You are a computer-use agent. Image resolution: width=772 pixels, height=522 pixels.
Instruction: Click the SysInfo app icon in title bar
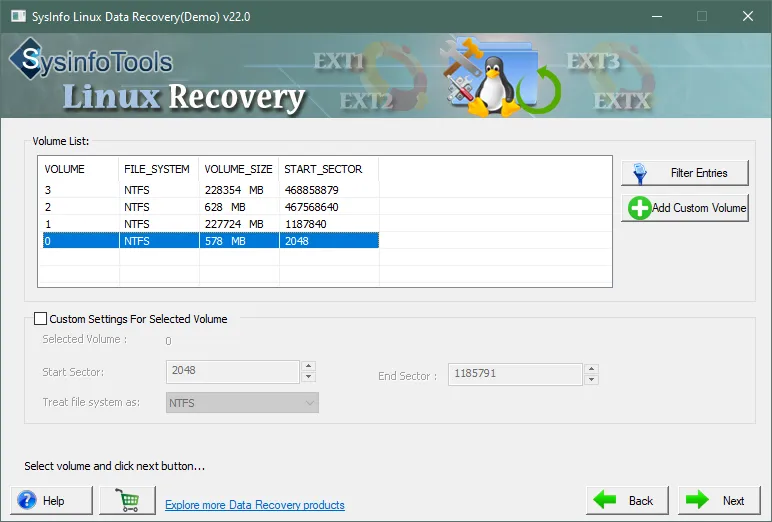pos(18,16)
